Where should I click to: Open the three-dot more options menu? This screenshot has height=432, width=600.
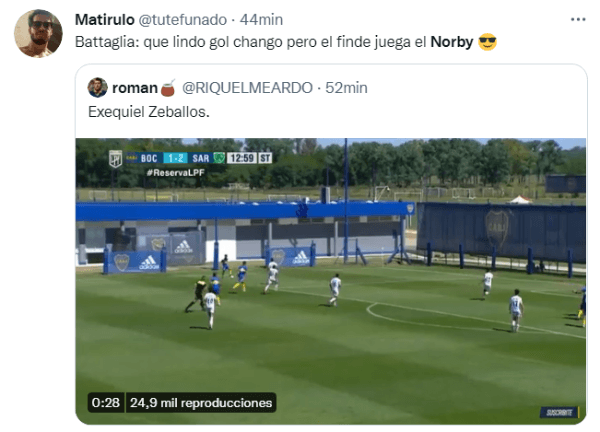(578, 20)
